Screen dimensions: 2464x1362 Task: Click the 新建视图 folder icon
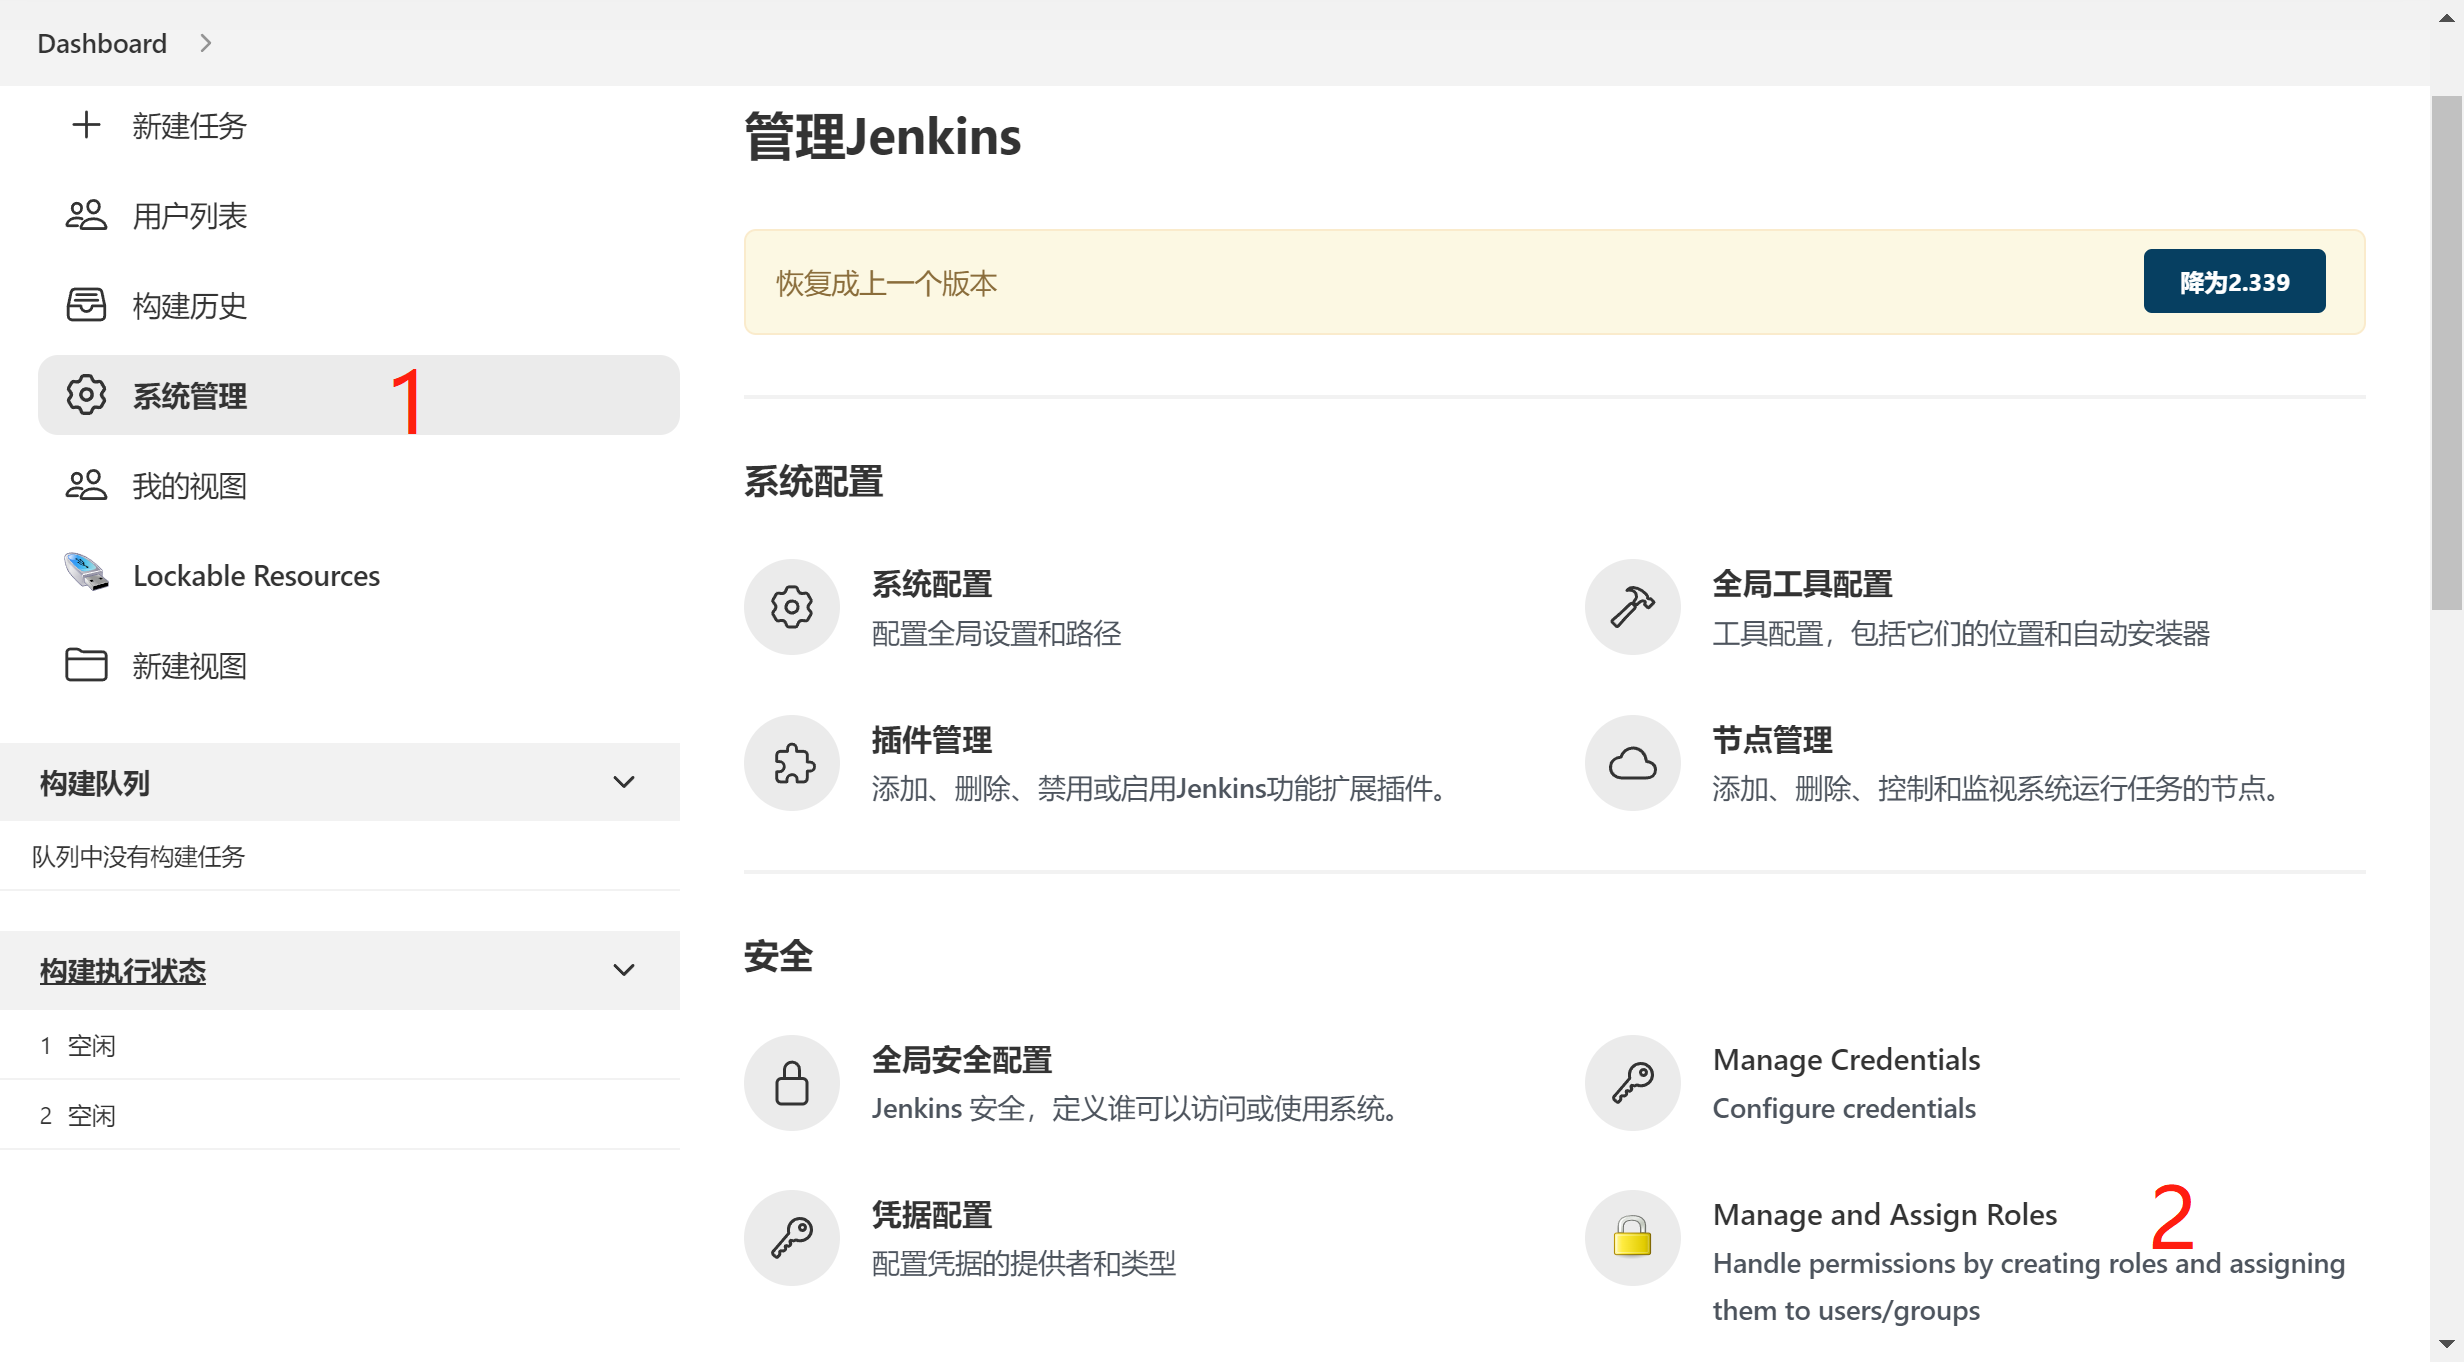pyautogui.click(x=86, y=665)
